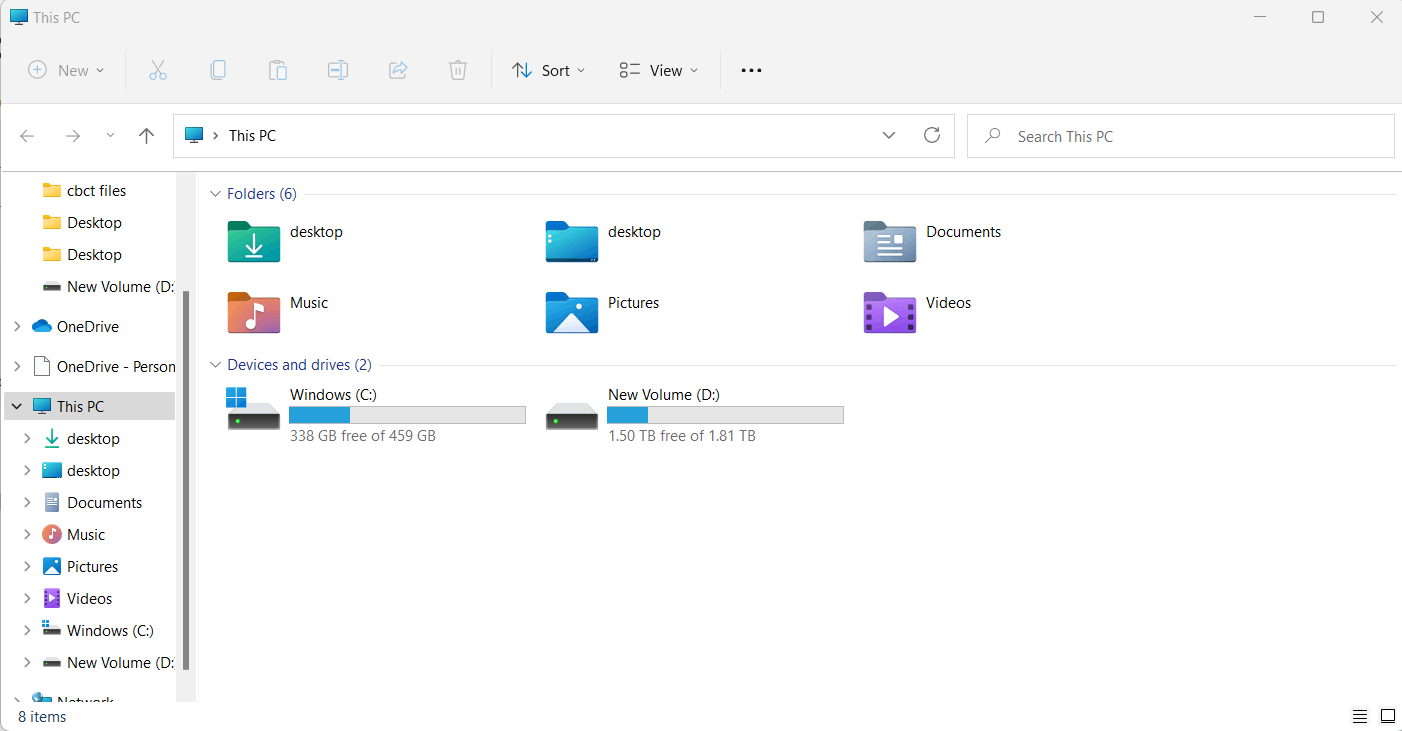Collapse the Folders (6) group
This screenshot has height=731, width=1402.
[213, 194]
